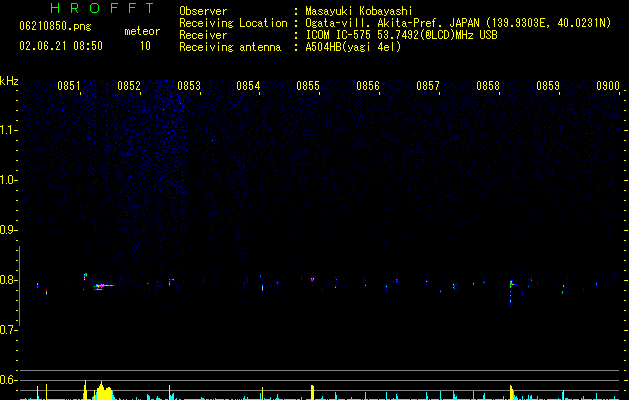Click the widest yellow intensity peak in bottom graph
The height and width of the screenshot is (400, 629).
pos(104,391)
